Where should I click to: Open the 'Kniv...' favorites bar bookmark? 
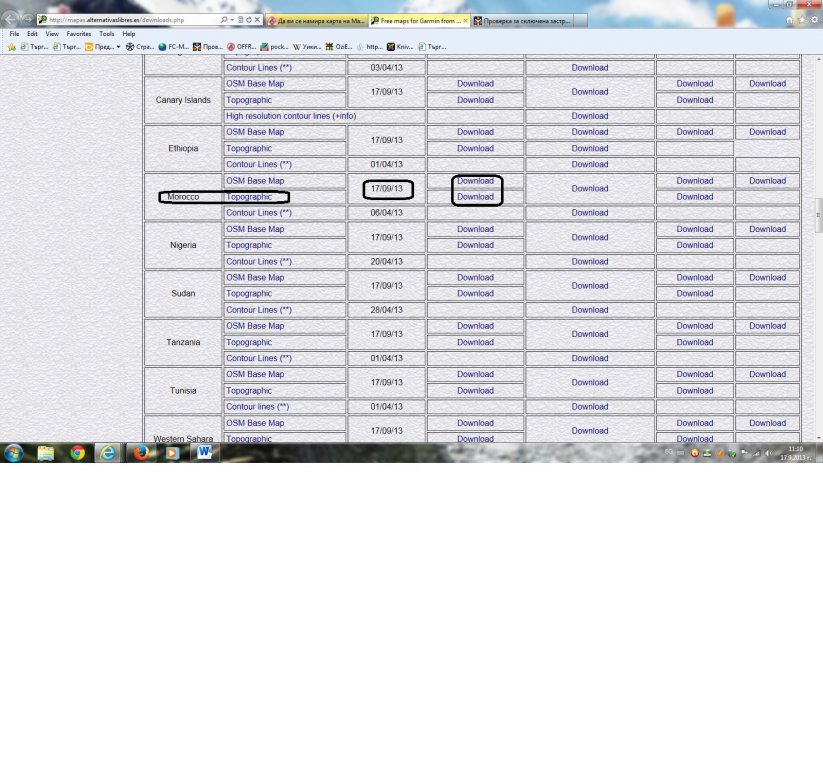[x=400, y=47]
